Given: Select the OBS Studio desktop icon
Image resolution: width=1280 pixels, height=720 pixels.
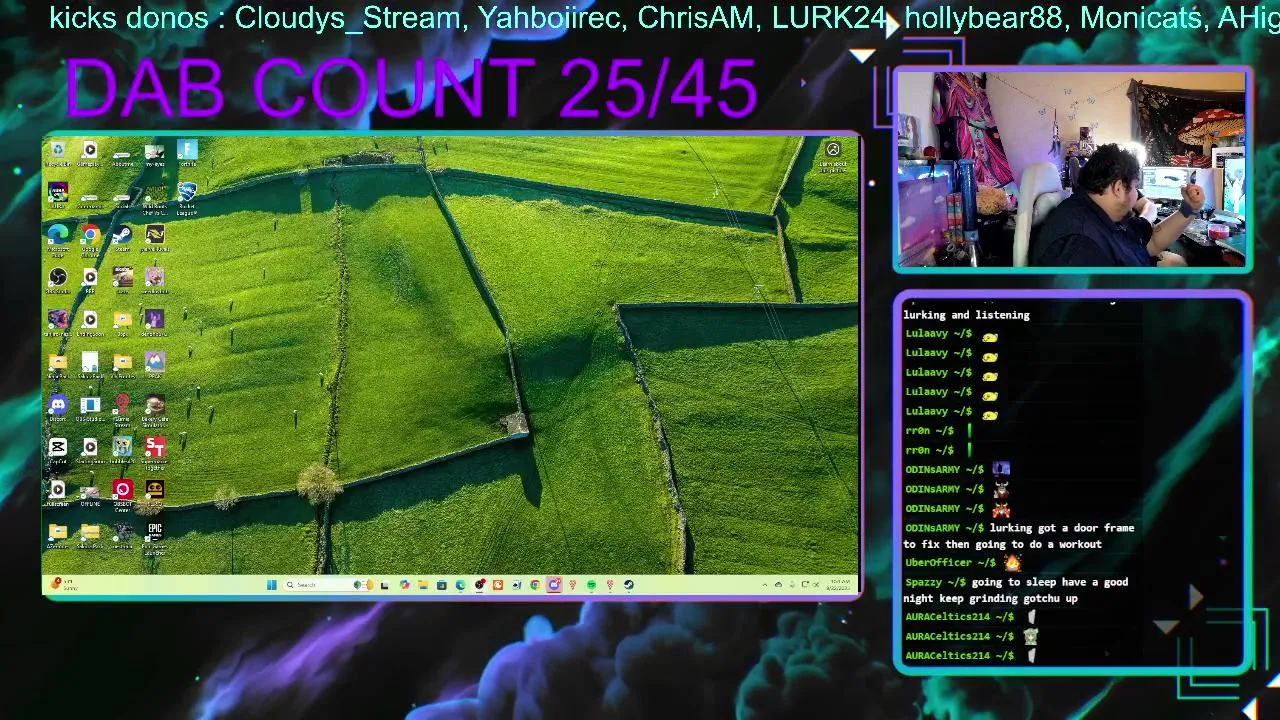Looking at the screenshot, I should (x=58, y=280).
